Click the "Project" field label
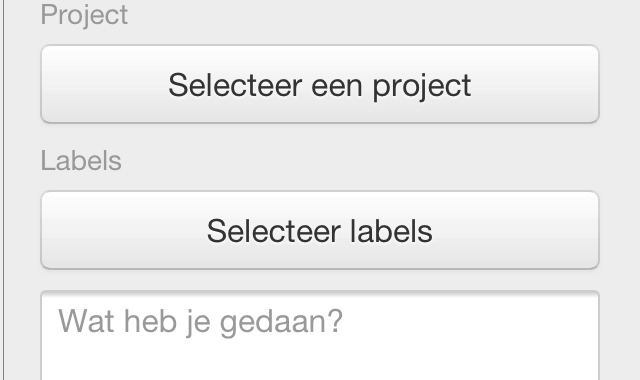 coord(84,15)
